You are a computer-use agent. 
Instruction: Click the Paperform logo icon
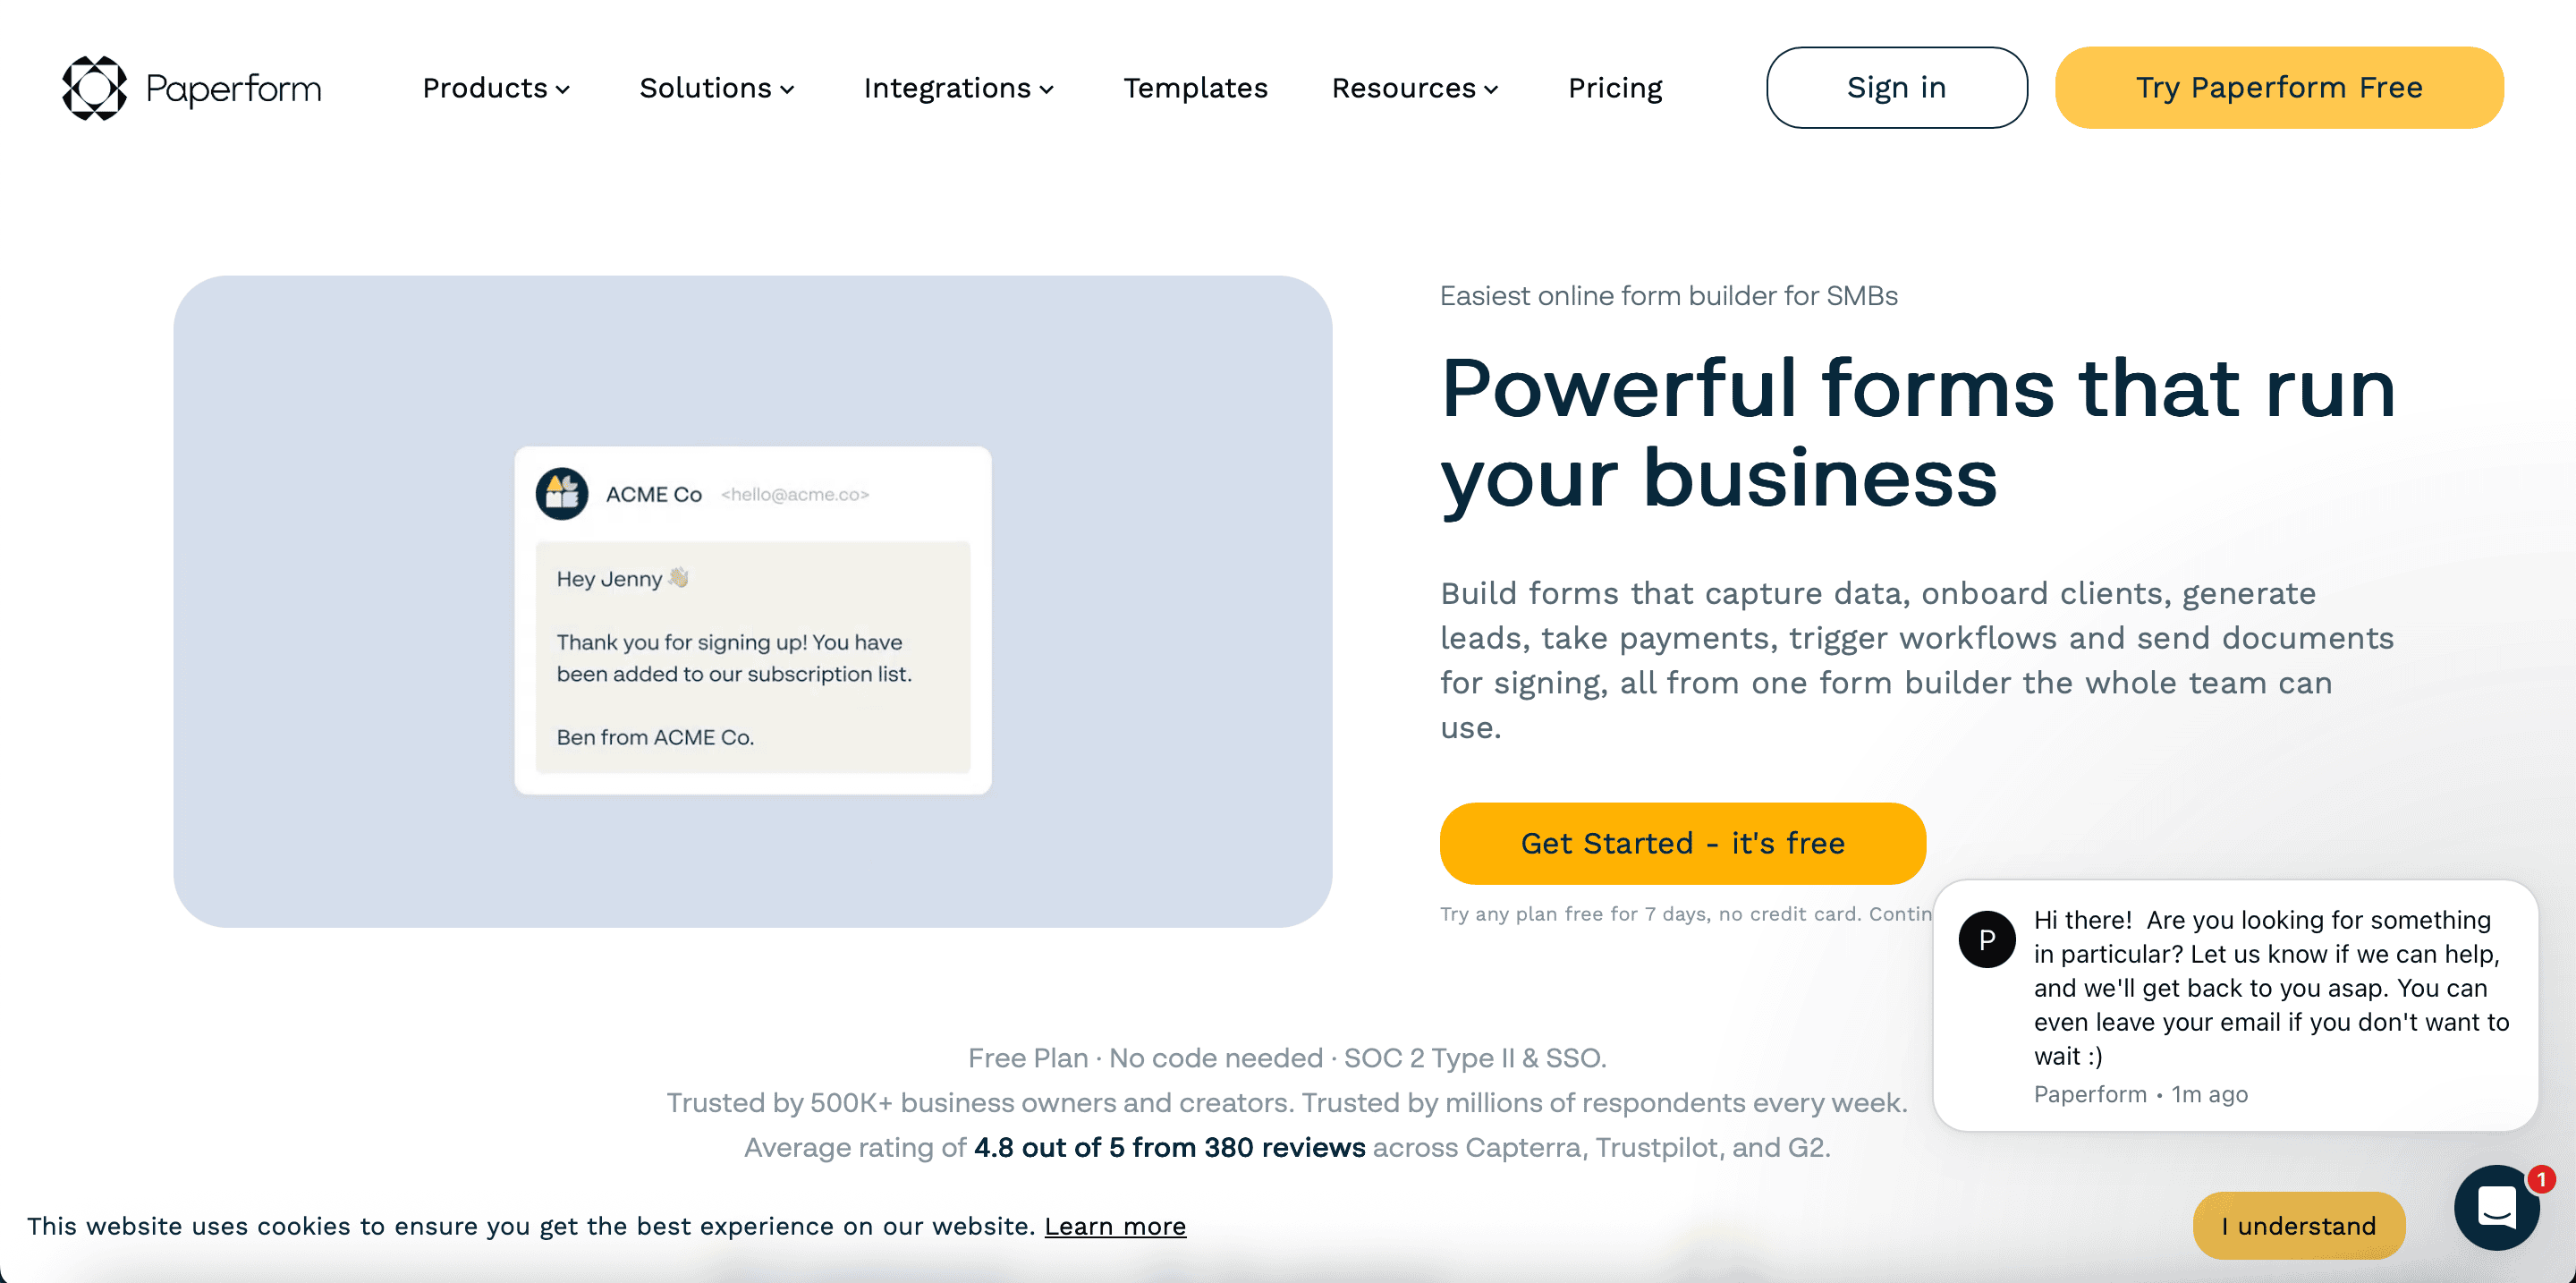(94, 88)
